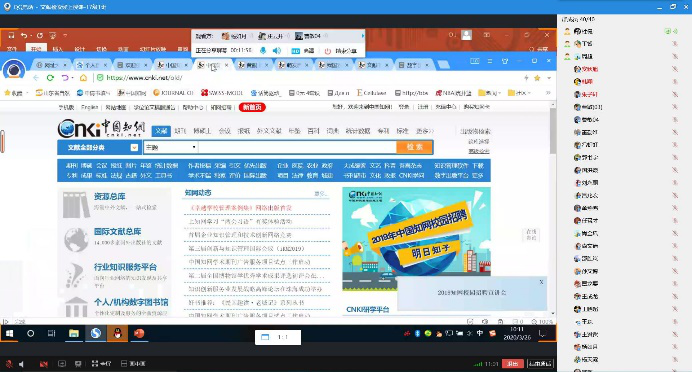Screen dimensions: 692x372
Task: Click the CNKI search text input box
Action: coord(297,147)
